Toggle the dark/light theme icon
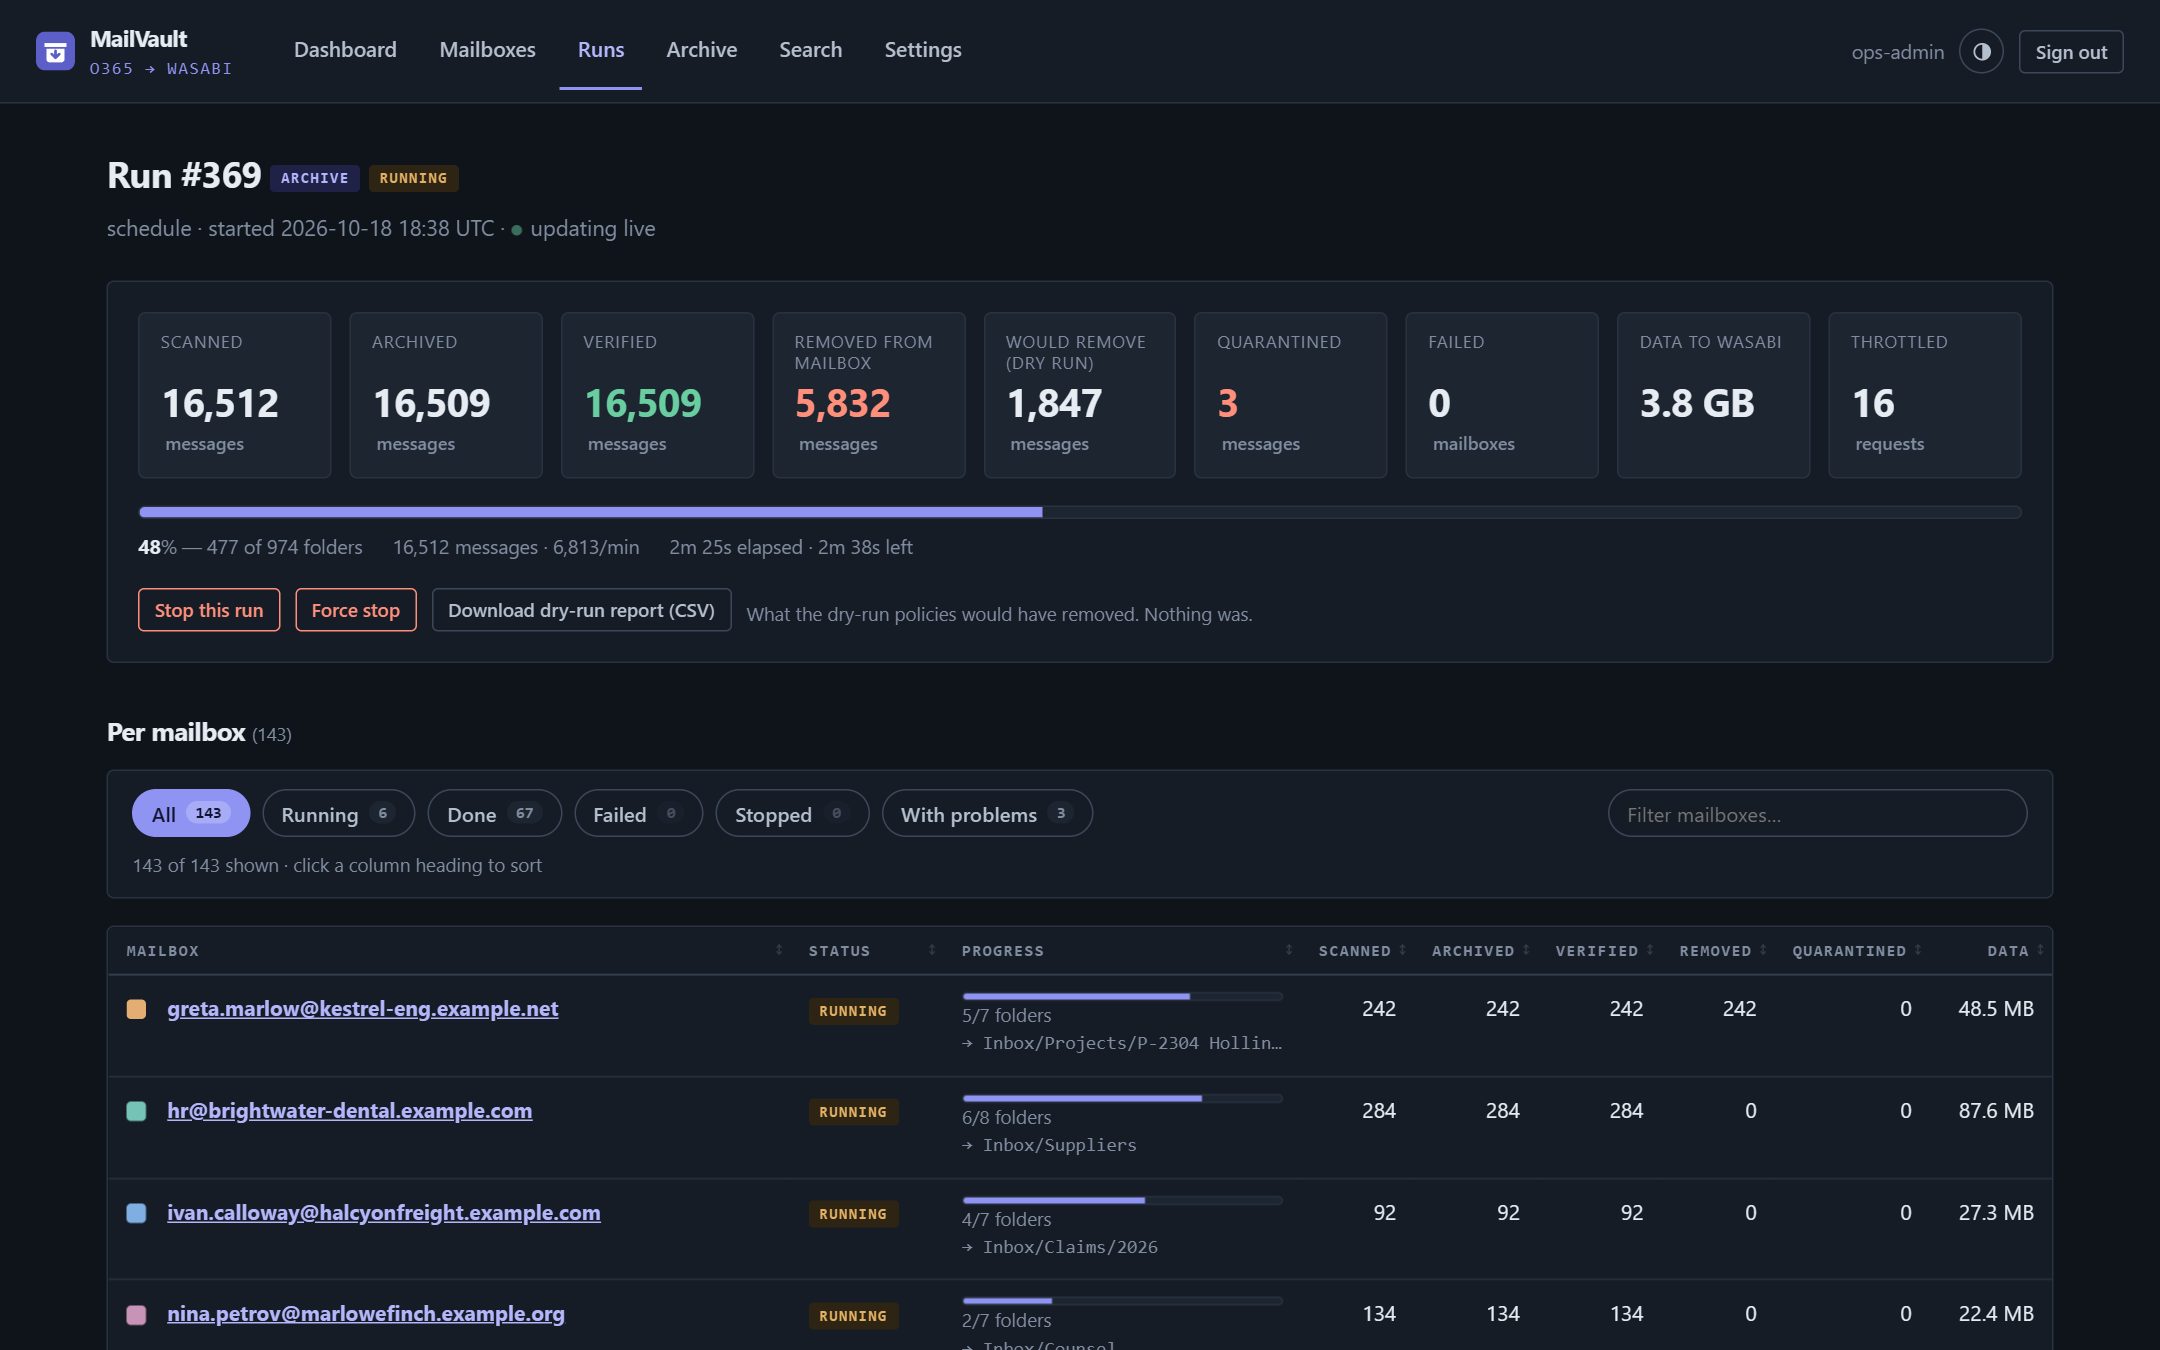Image resolution: width=2160 pixels, height=1350 pixels. tap(1981, 52)
